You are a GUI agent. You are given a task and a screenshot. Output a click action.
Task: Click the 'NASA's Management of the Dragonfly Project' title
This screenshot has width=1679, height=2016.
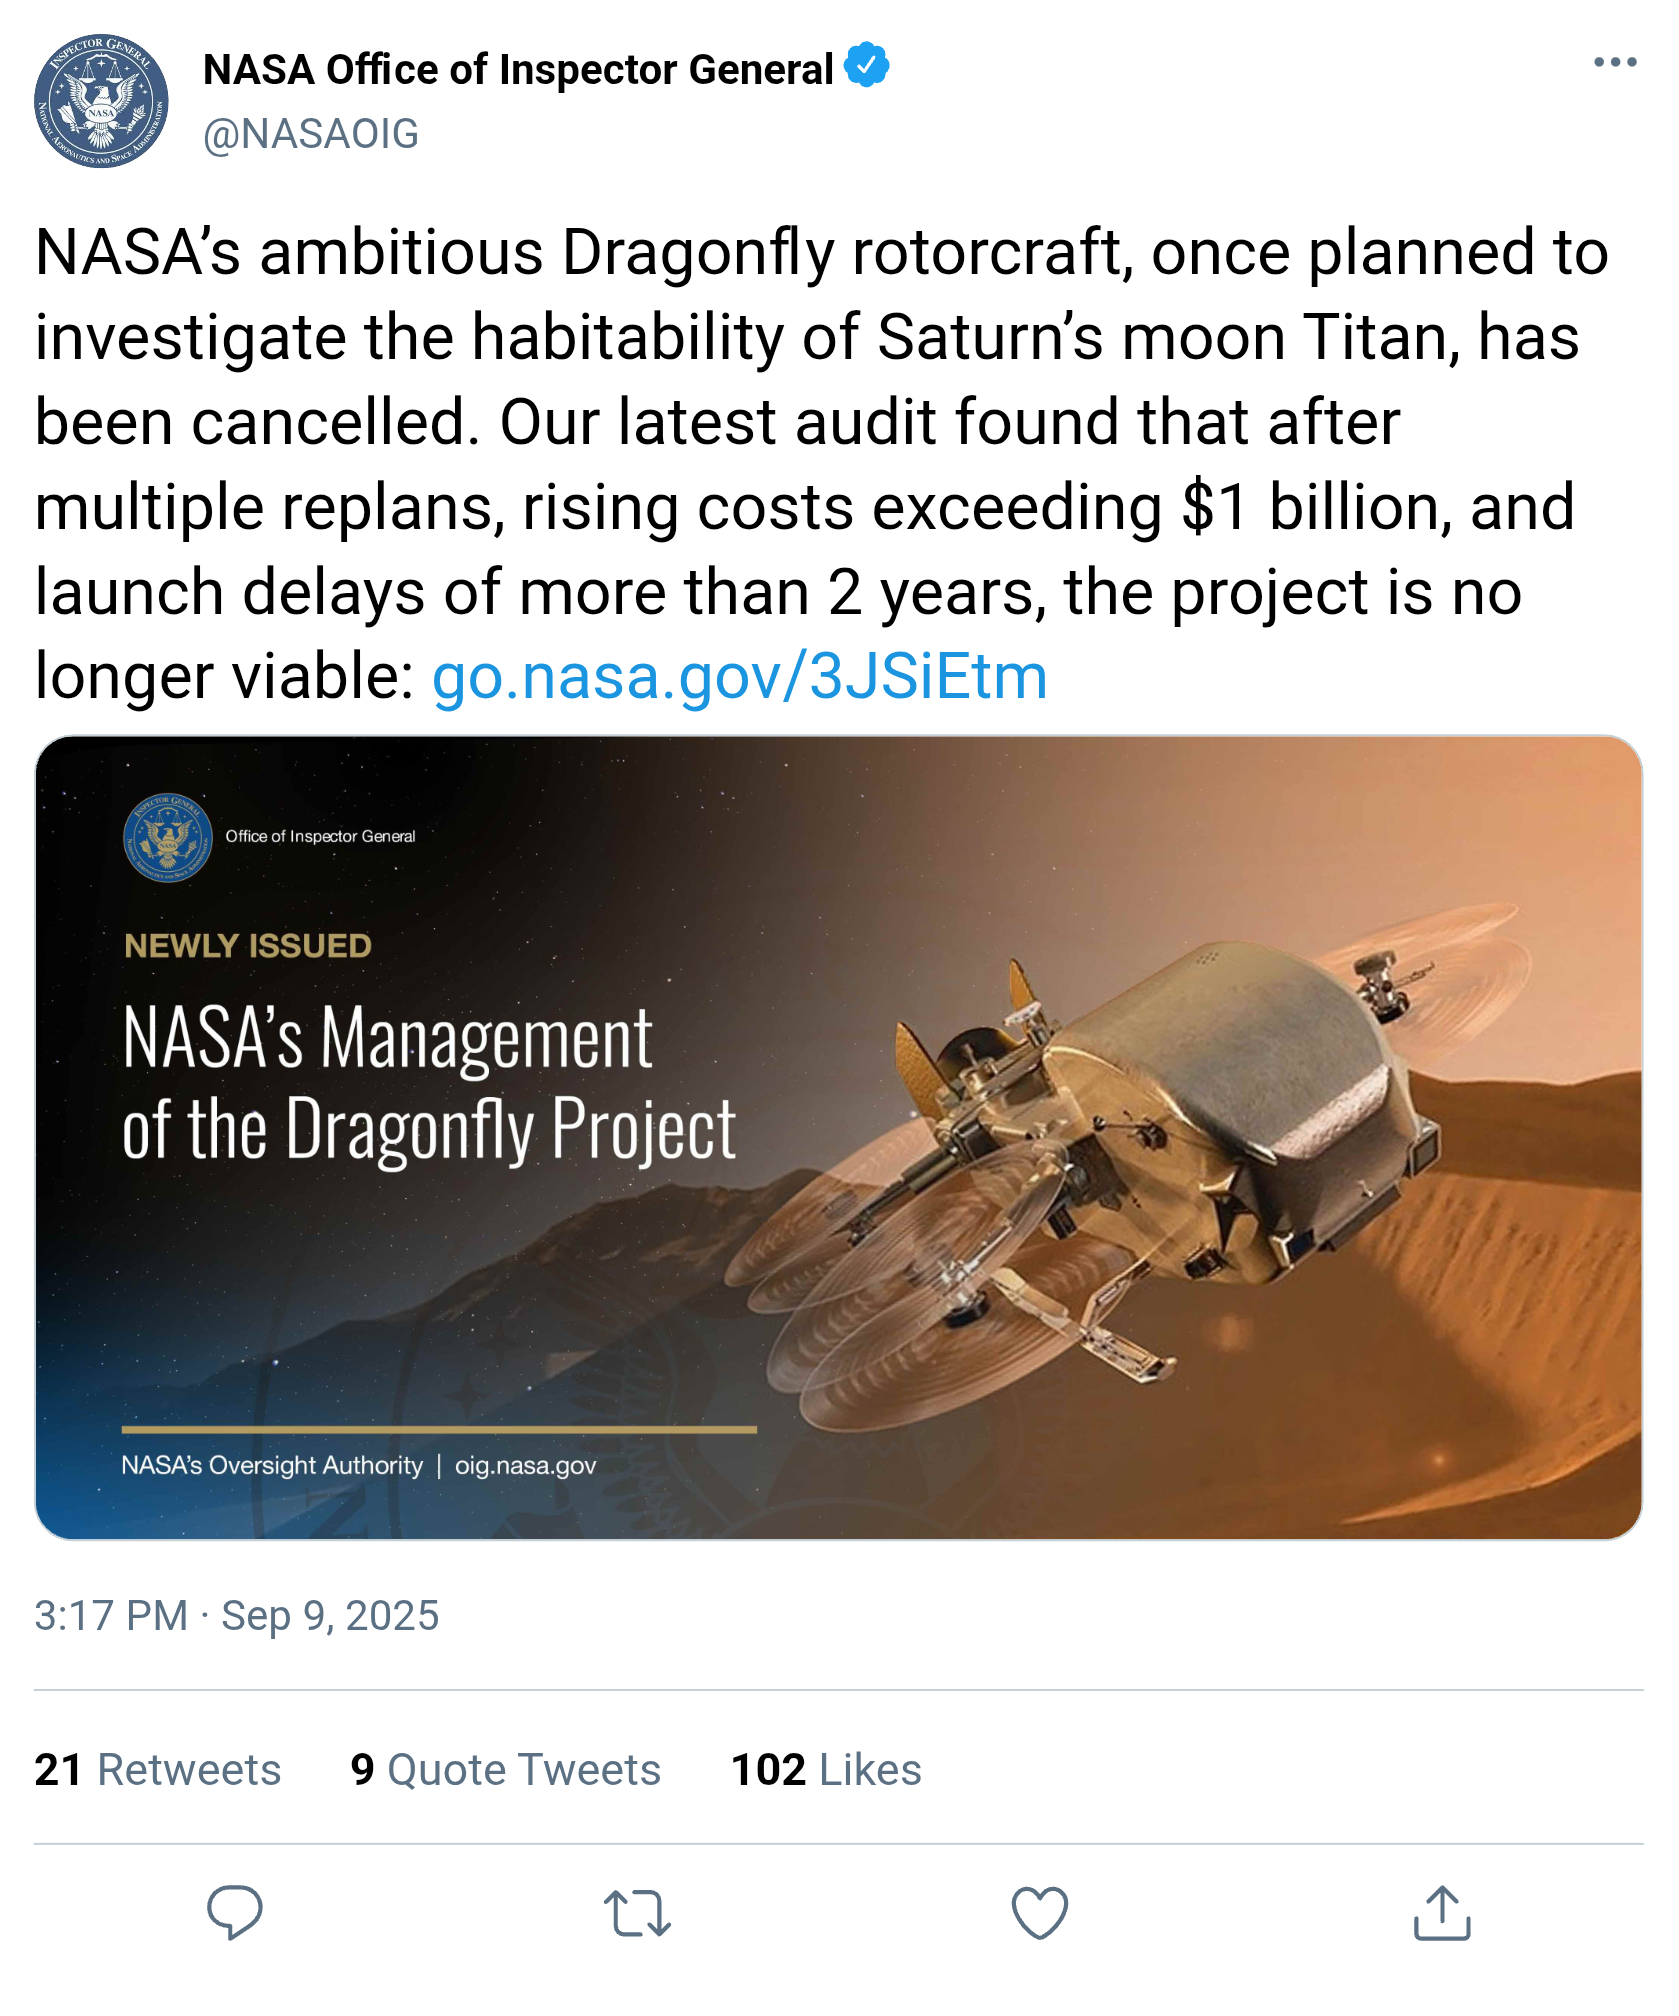(429, 1084)
